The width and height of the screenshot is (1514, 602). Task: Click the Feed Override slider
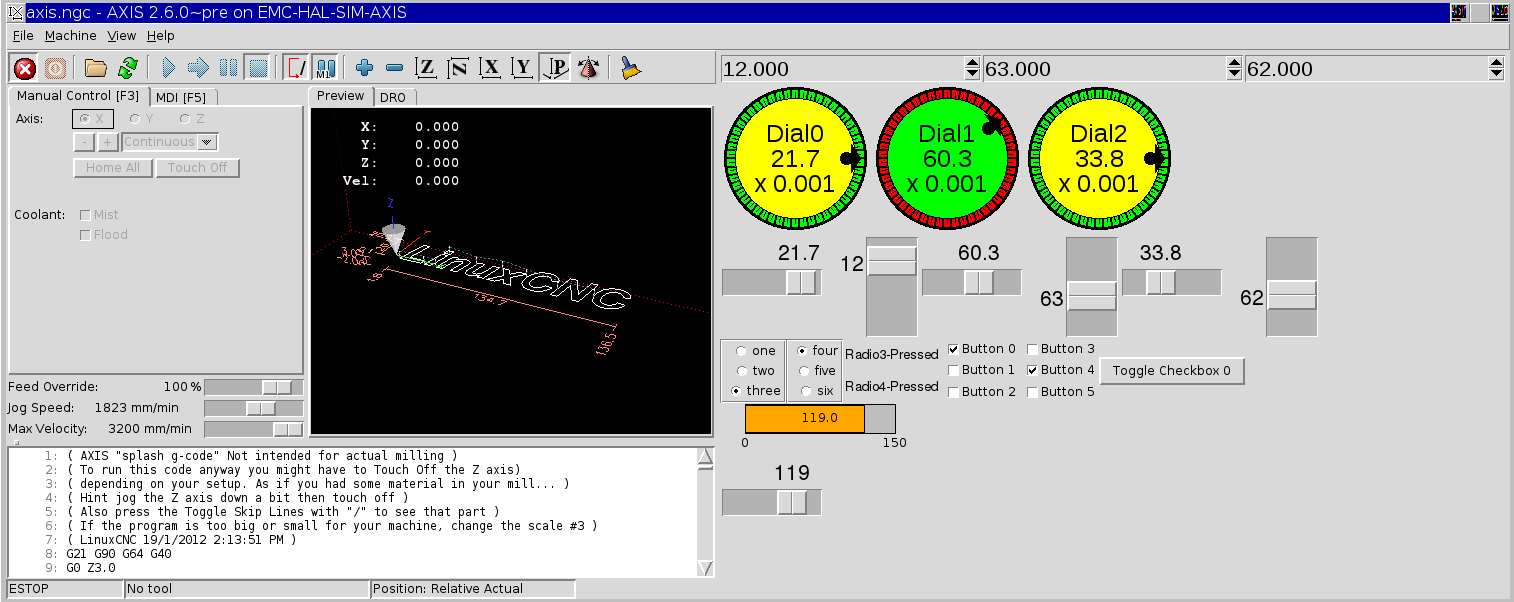pos(253,387)
